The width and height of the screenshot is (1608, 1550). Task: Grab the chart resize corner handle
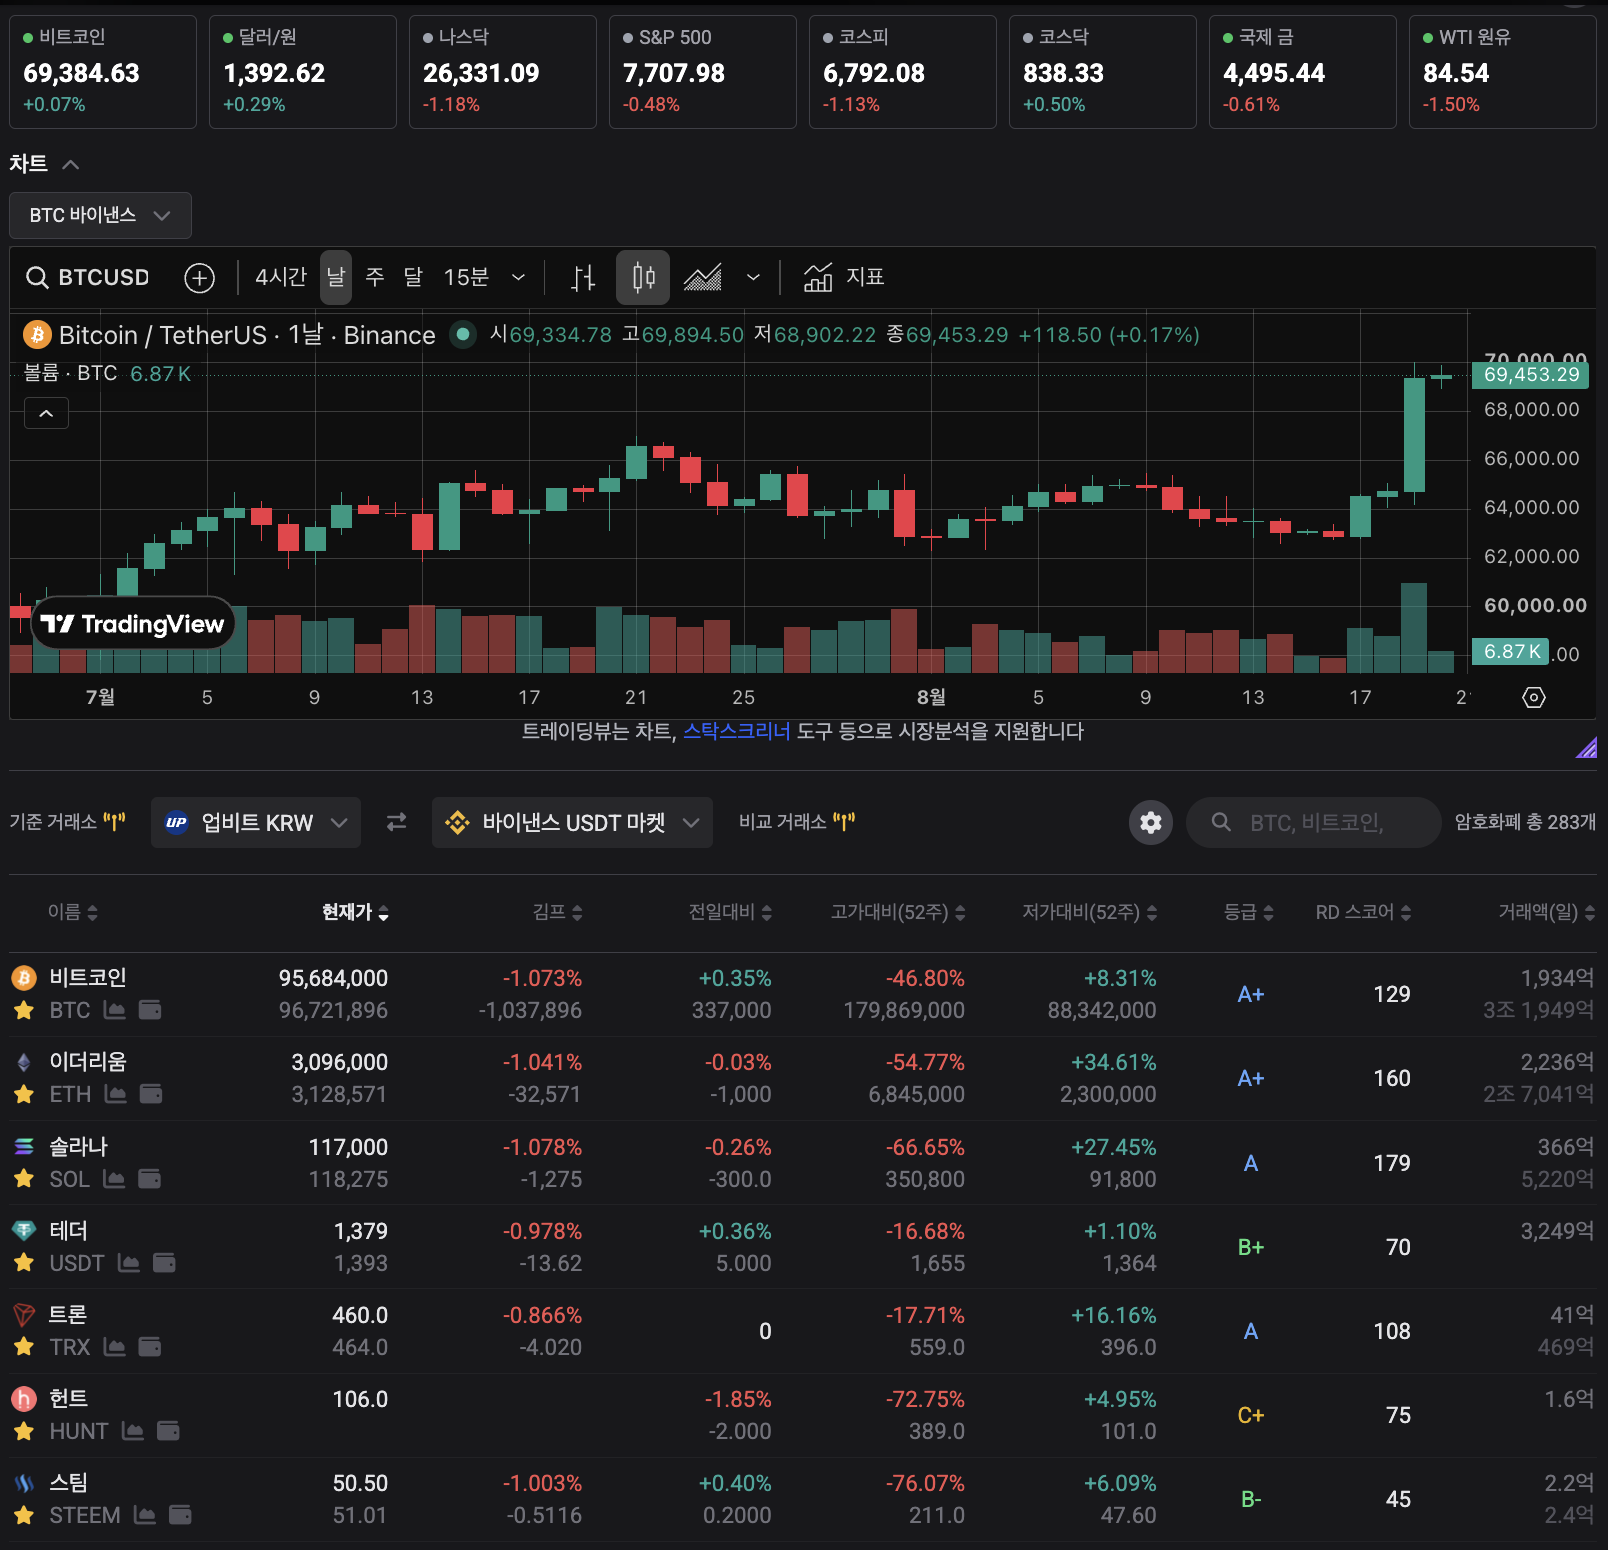(x=1587, y=747)
